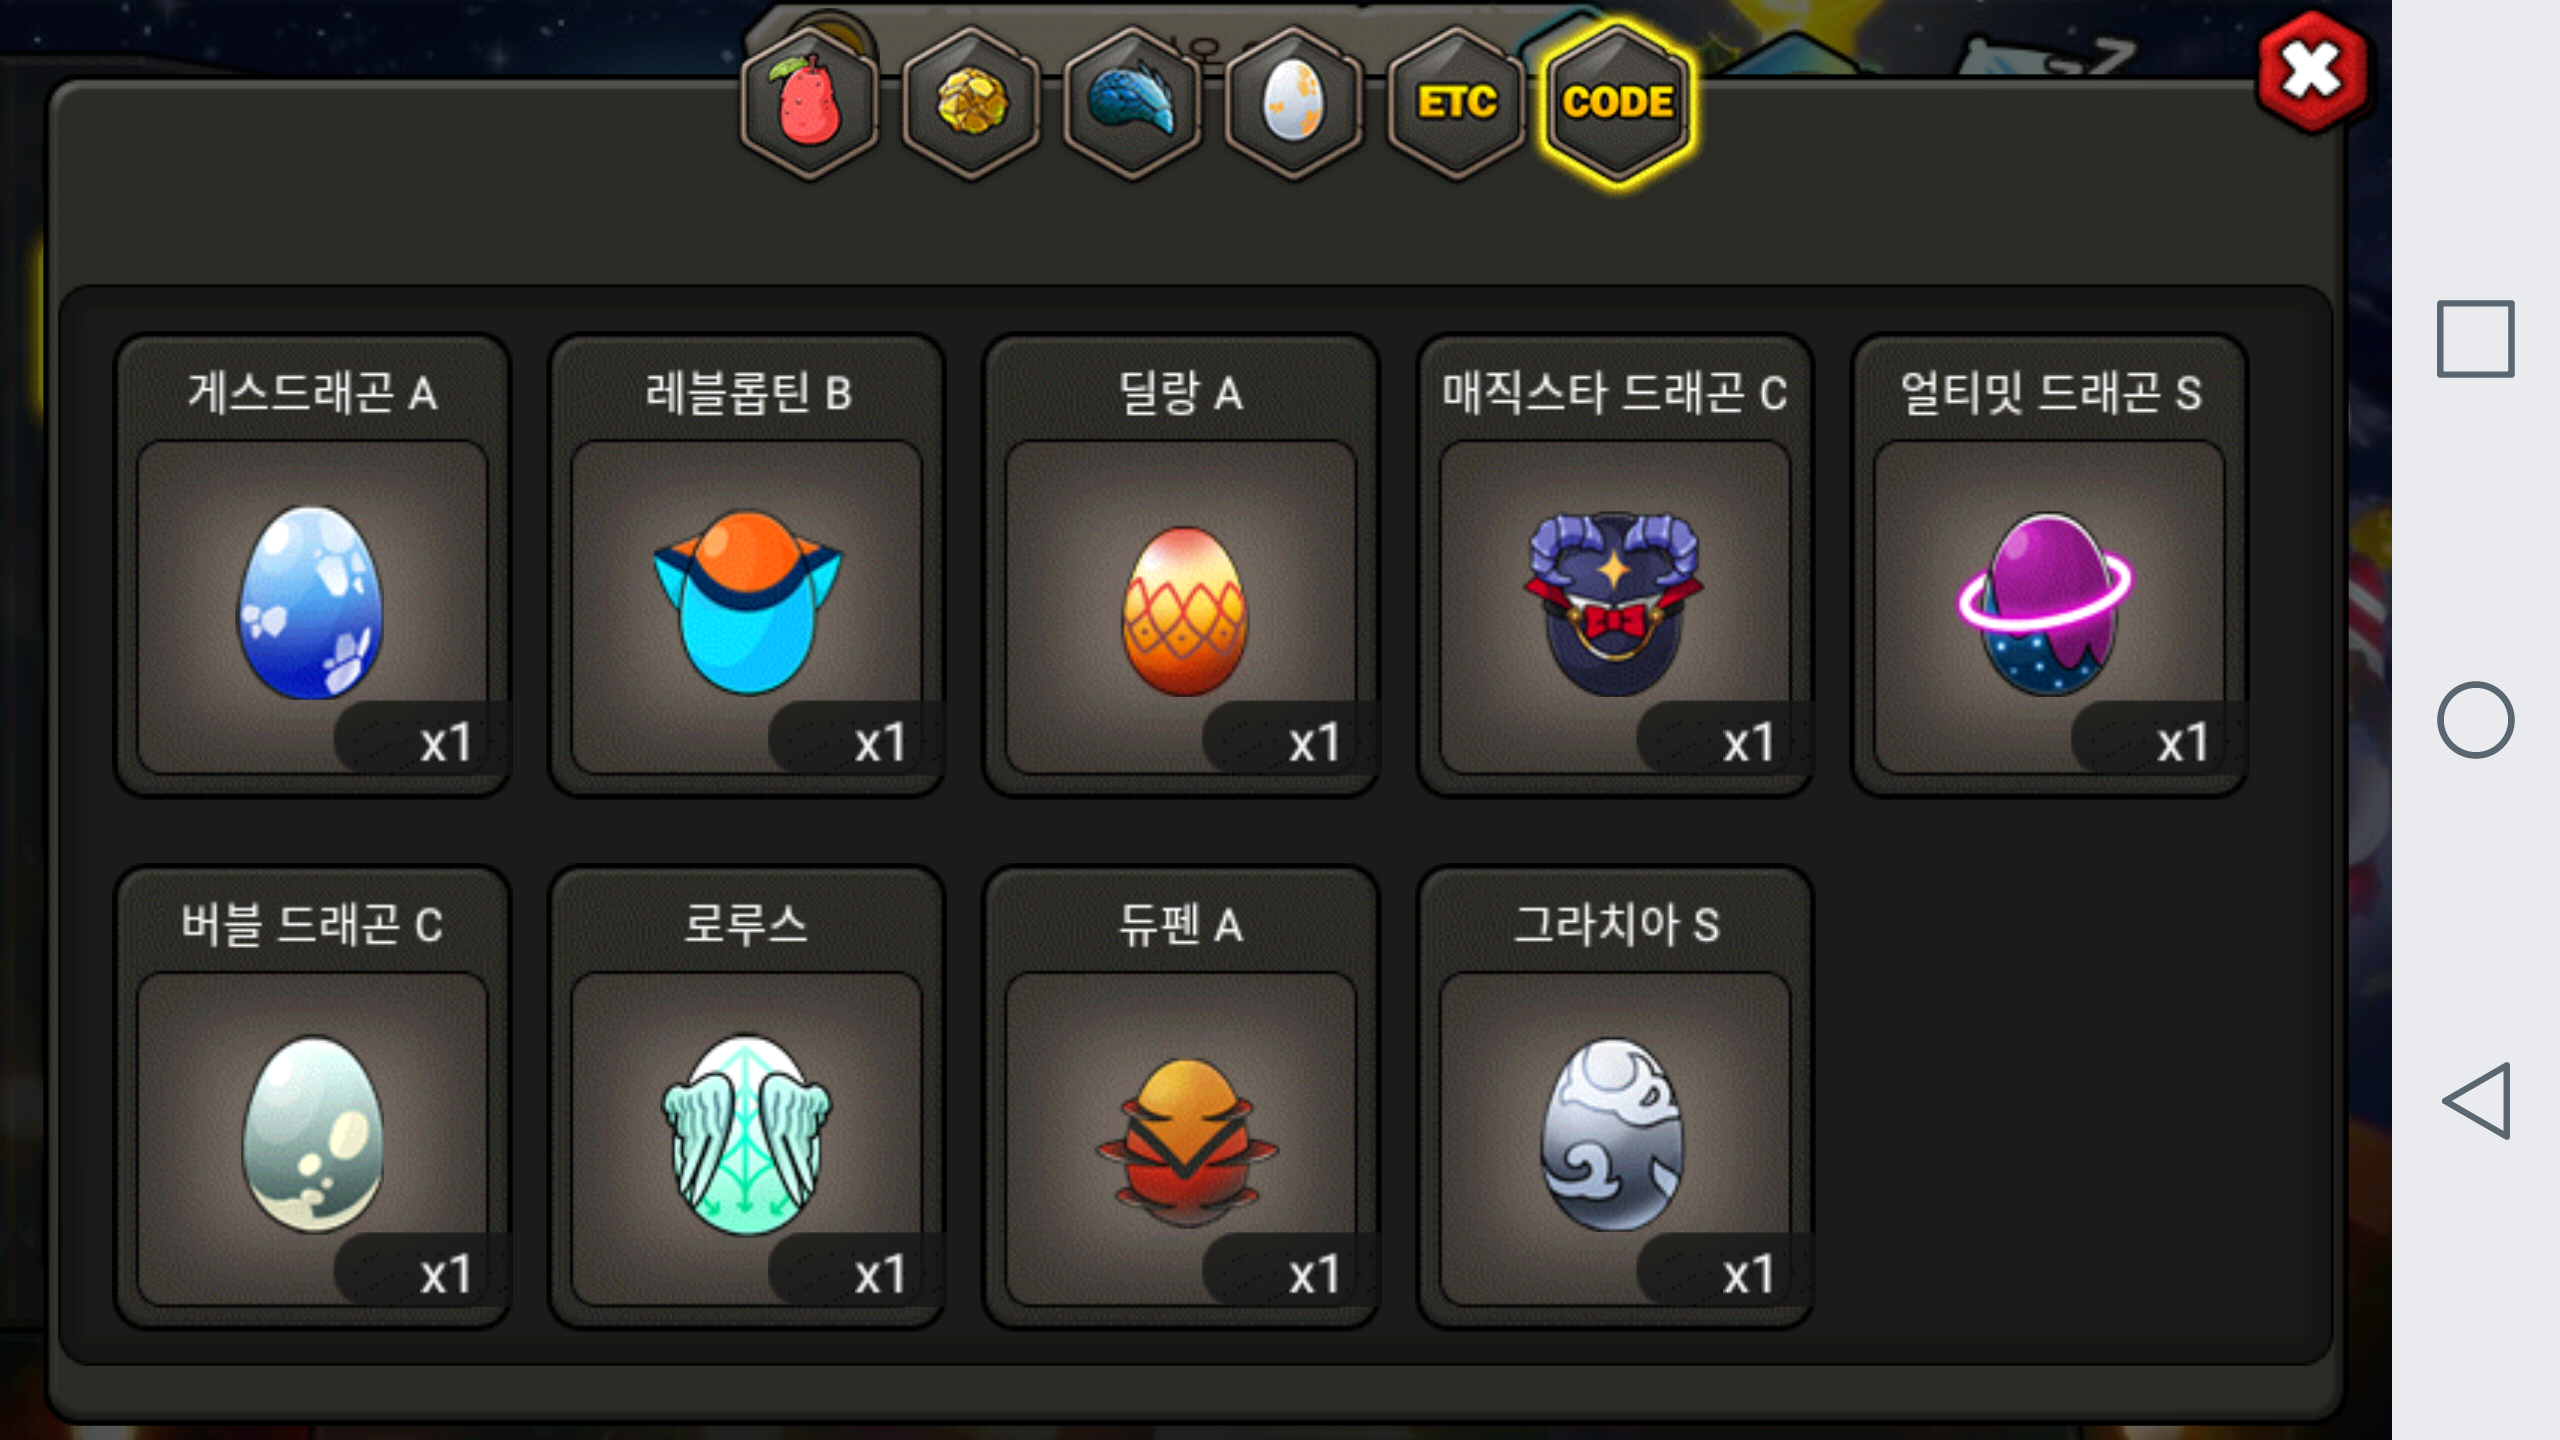Choose the 레블롭틴 B egg card
This screenshot has height=1440, width=2560.
(x=747, y=566)
